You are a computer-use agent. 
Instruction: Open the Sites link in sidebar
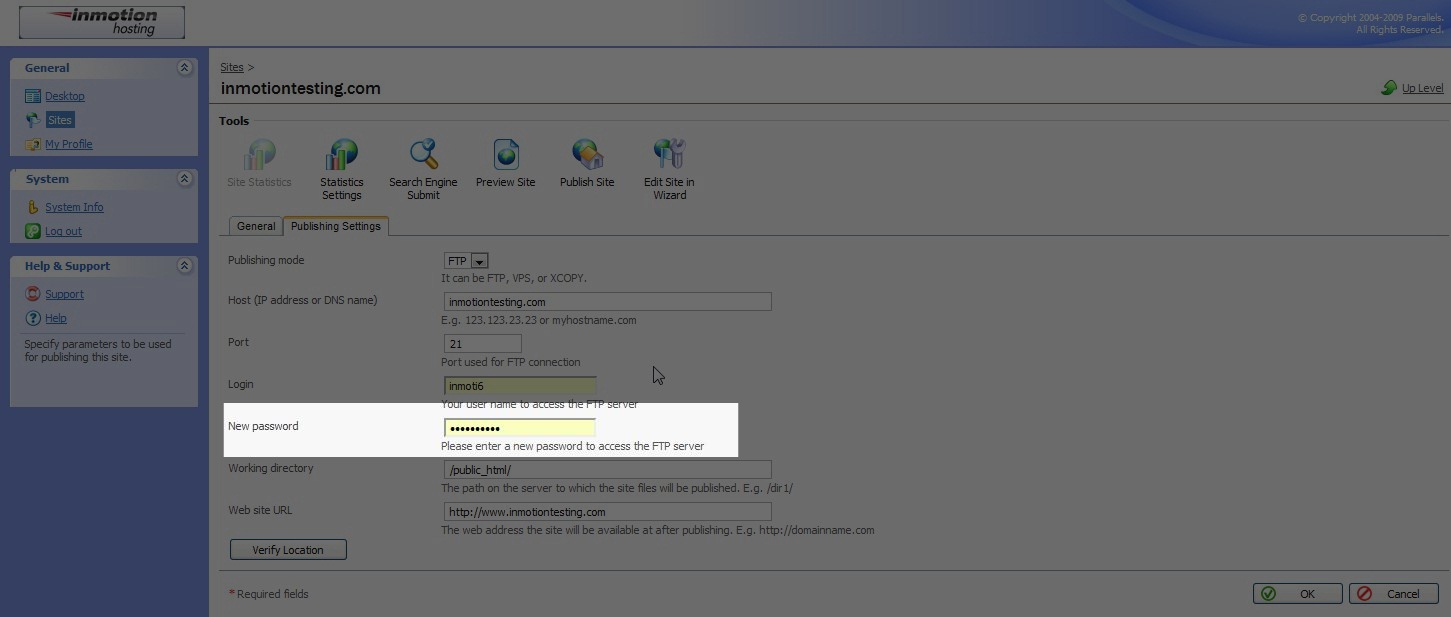point(60,120)
